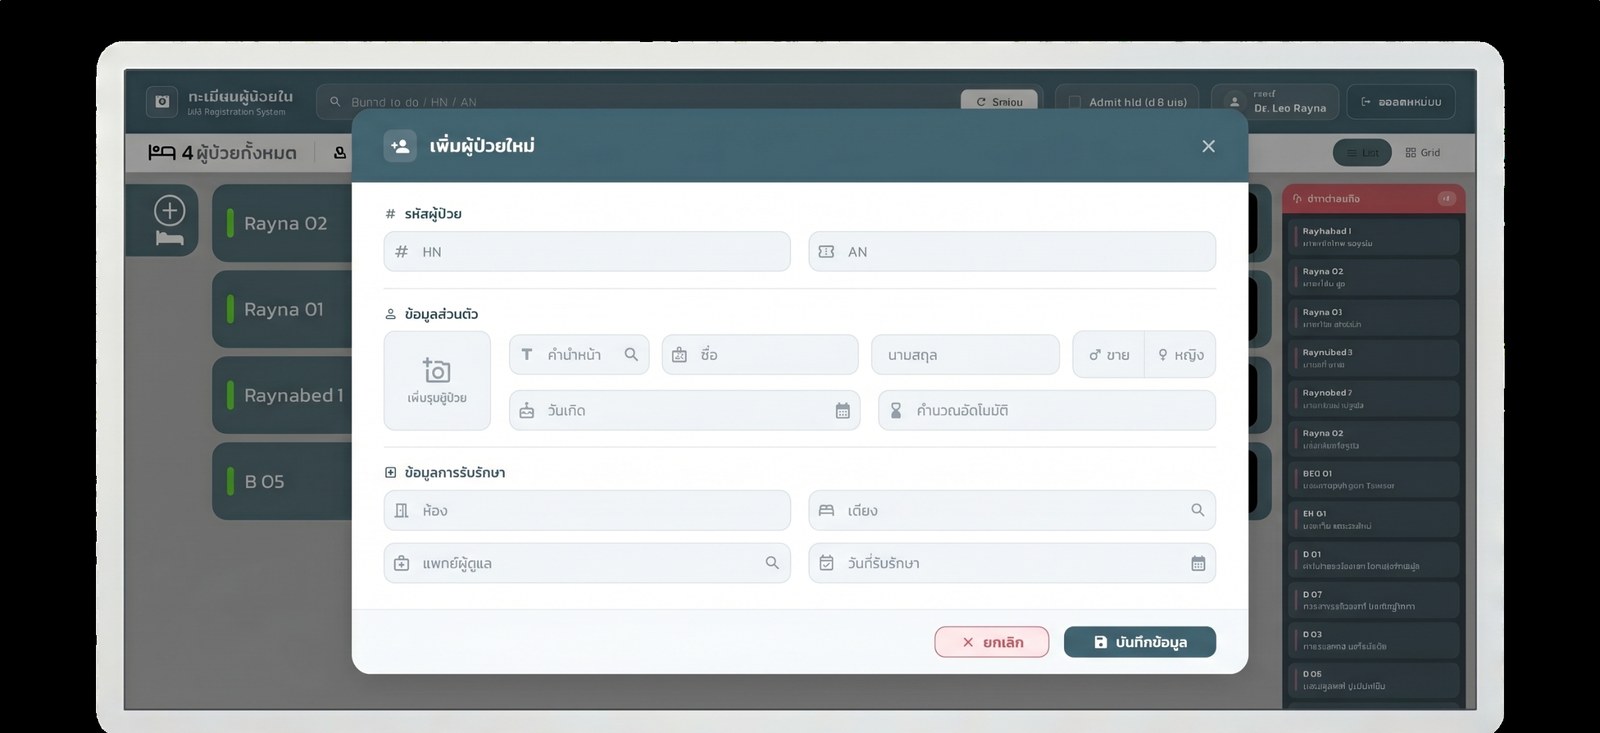The width and height of the screenshot is (1600, 733).
Task: Select หญิง female gender option
Action: (1180, 355)
